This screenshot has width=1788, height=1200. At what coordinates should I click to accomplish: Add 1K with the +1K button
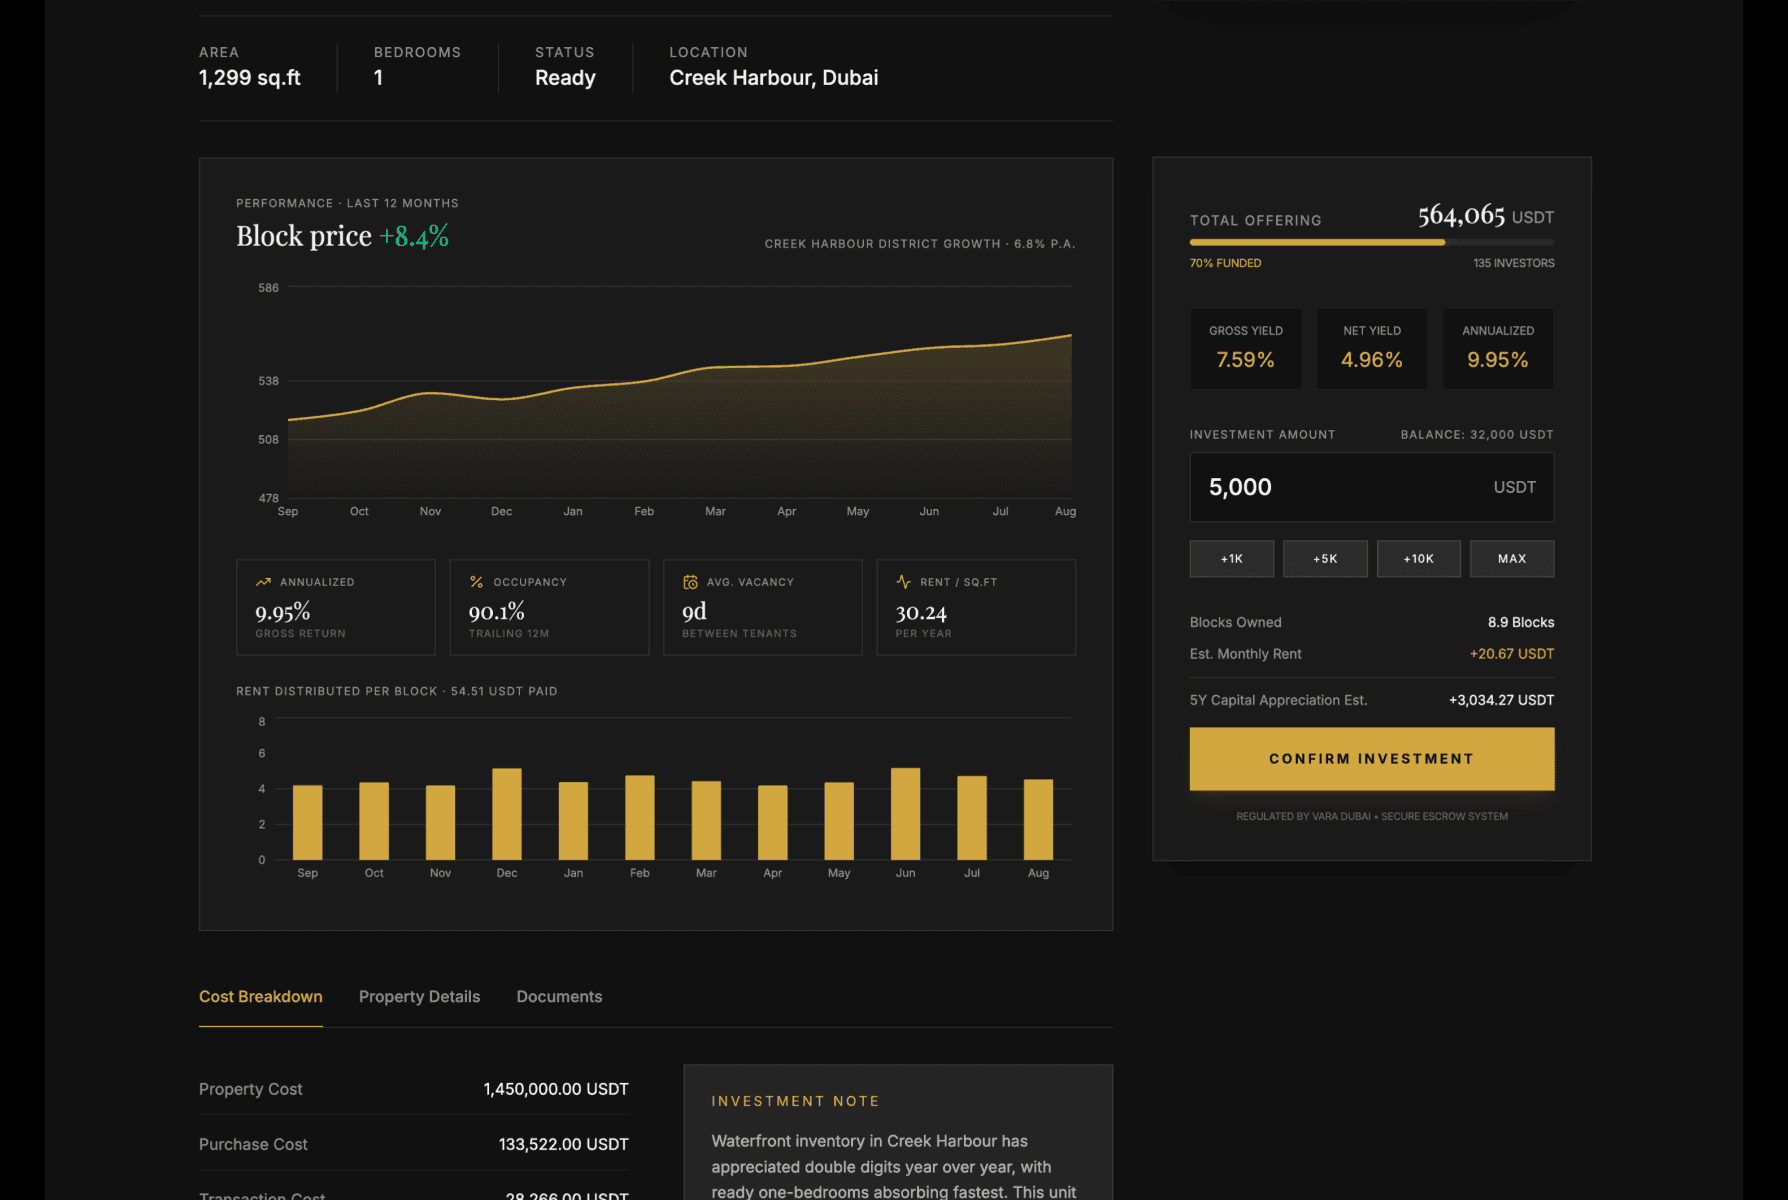tap(1232, 559)
